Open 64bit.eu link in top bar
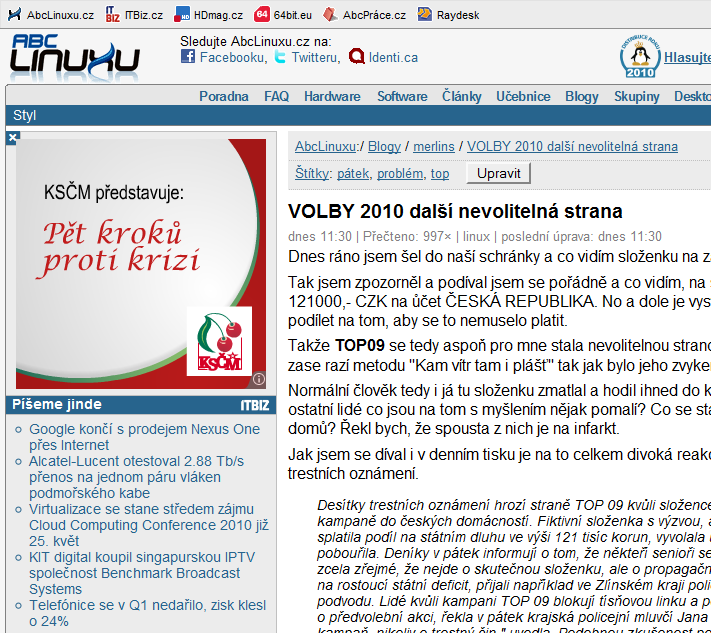This screenshot has width=711, height=633. (292, 15)
